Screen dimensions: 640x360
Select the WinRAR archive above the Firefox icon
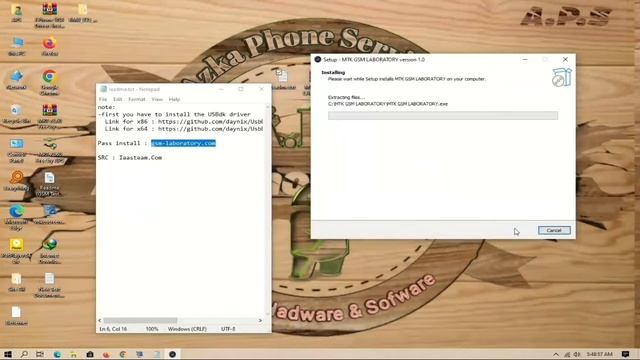[x=49, y=15]
